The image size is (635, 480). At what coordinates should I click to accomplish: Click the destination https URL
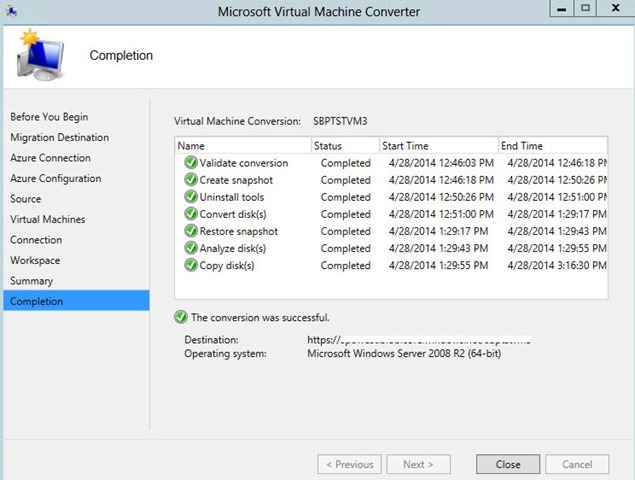click(x=419, y=339)
